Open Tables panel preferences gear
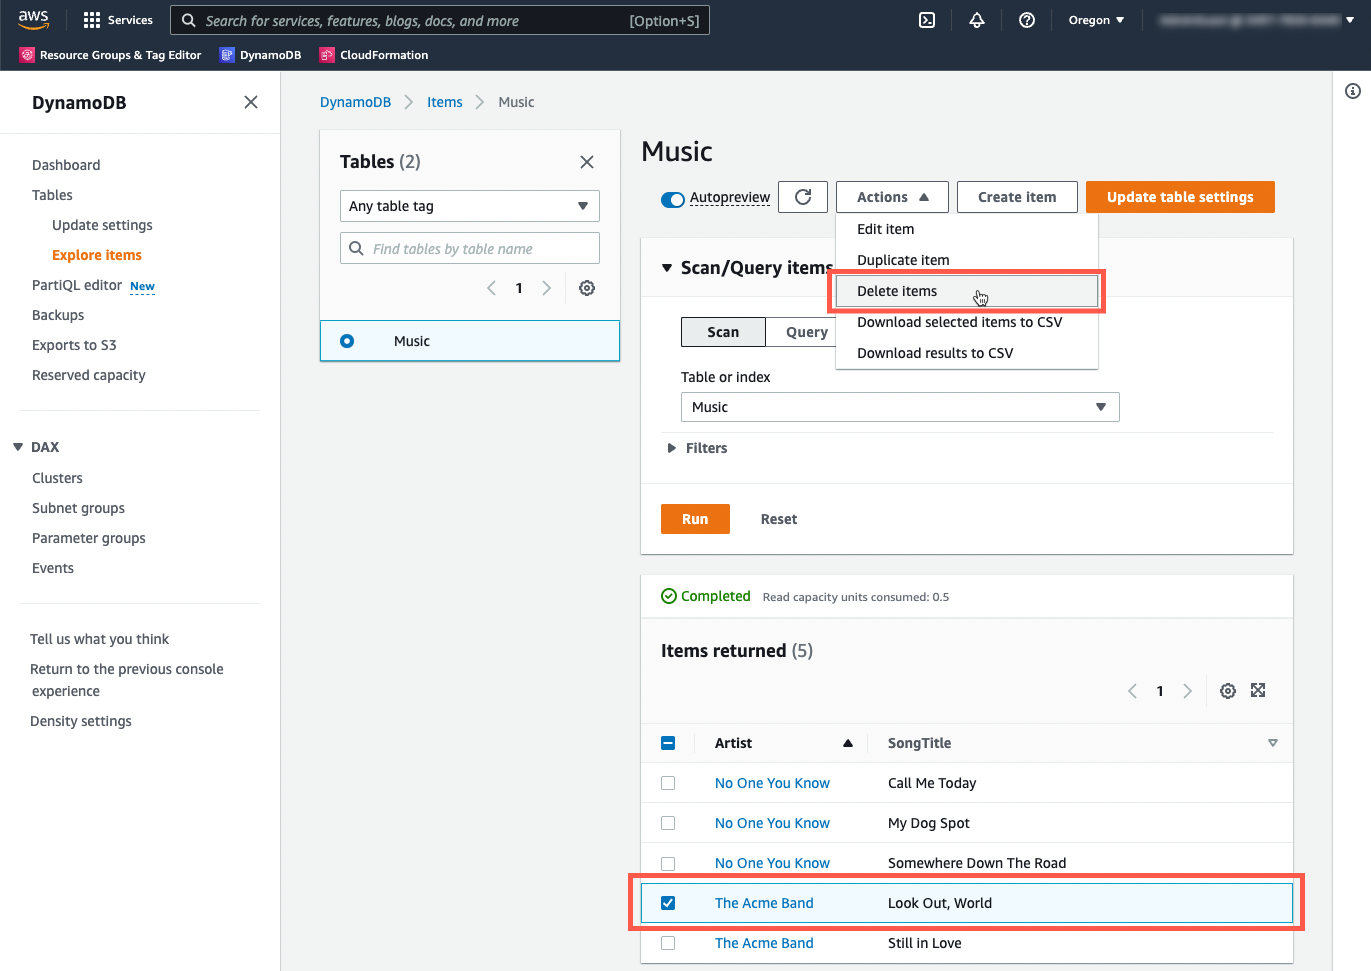The image size is (1371, 971). click(x=587, y=288)
